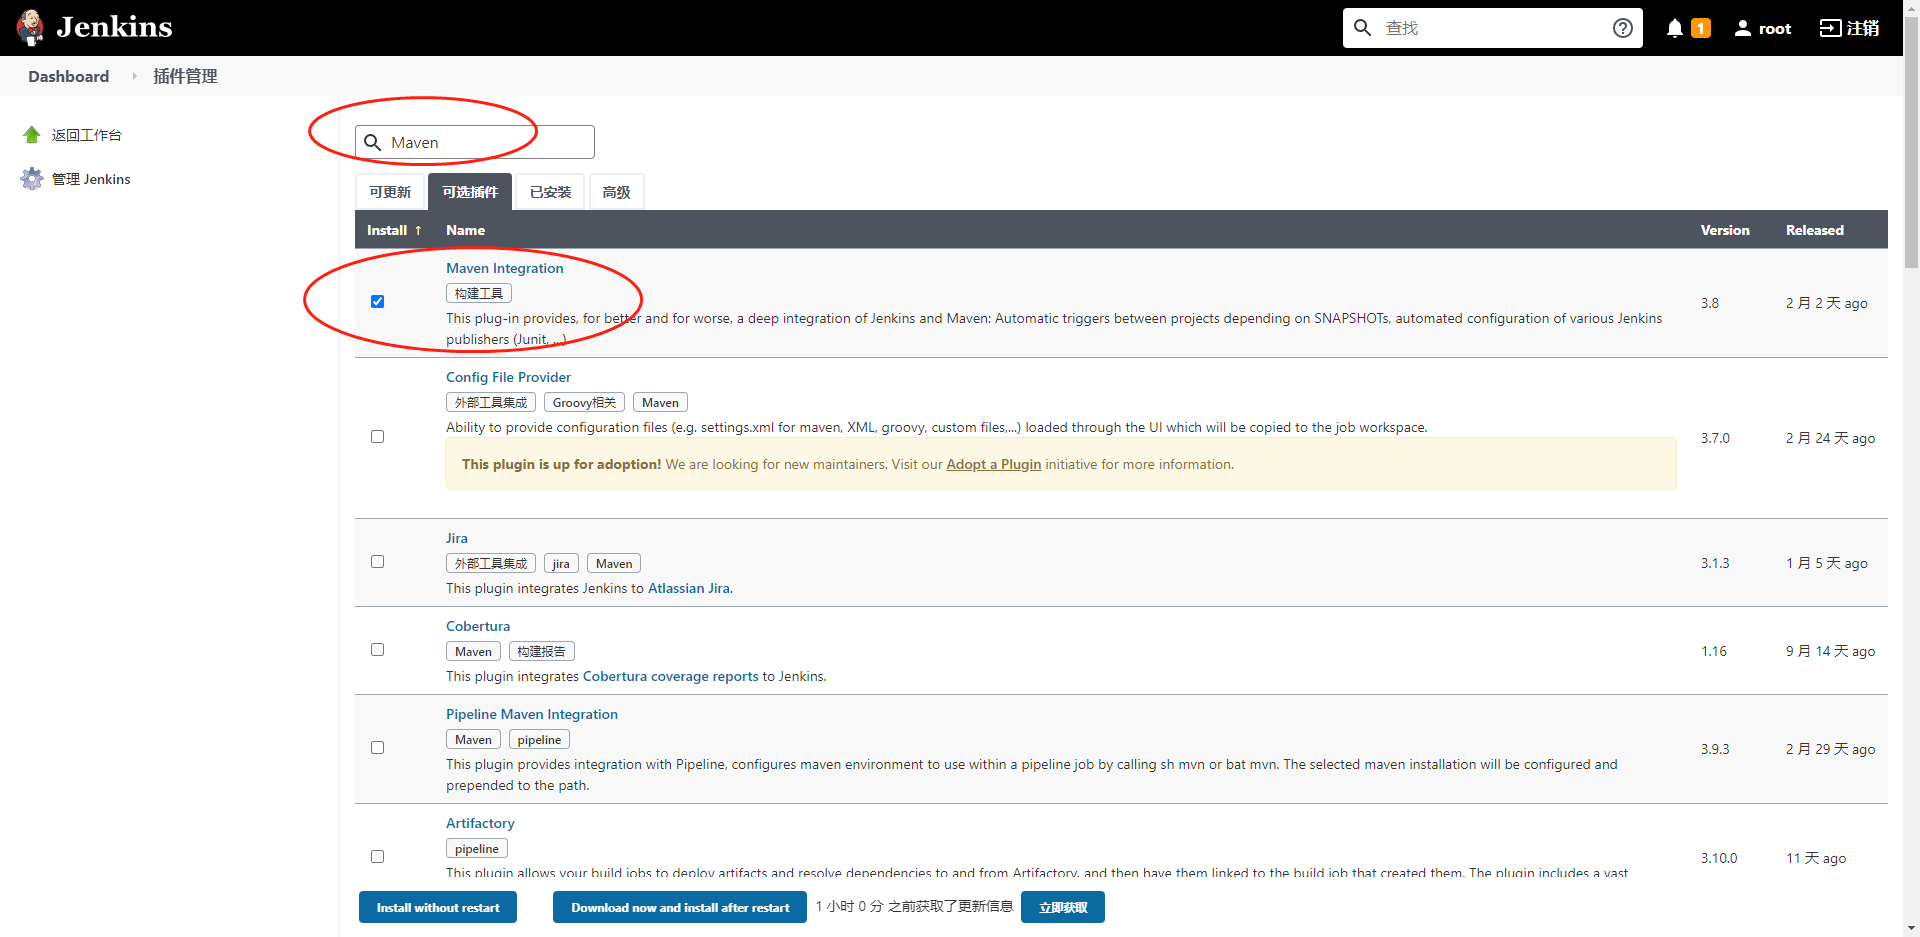The image size is (1920, 937).
Task: Click the Maven tag in Jira row
Action: (x=614, y=563)
